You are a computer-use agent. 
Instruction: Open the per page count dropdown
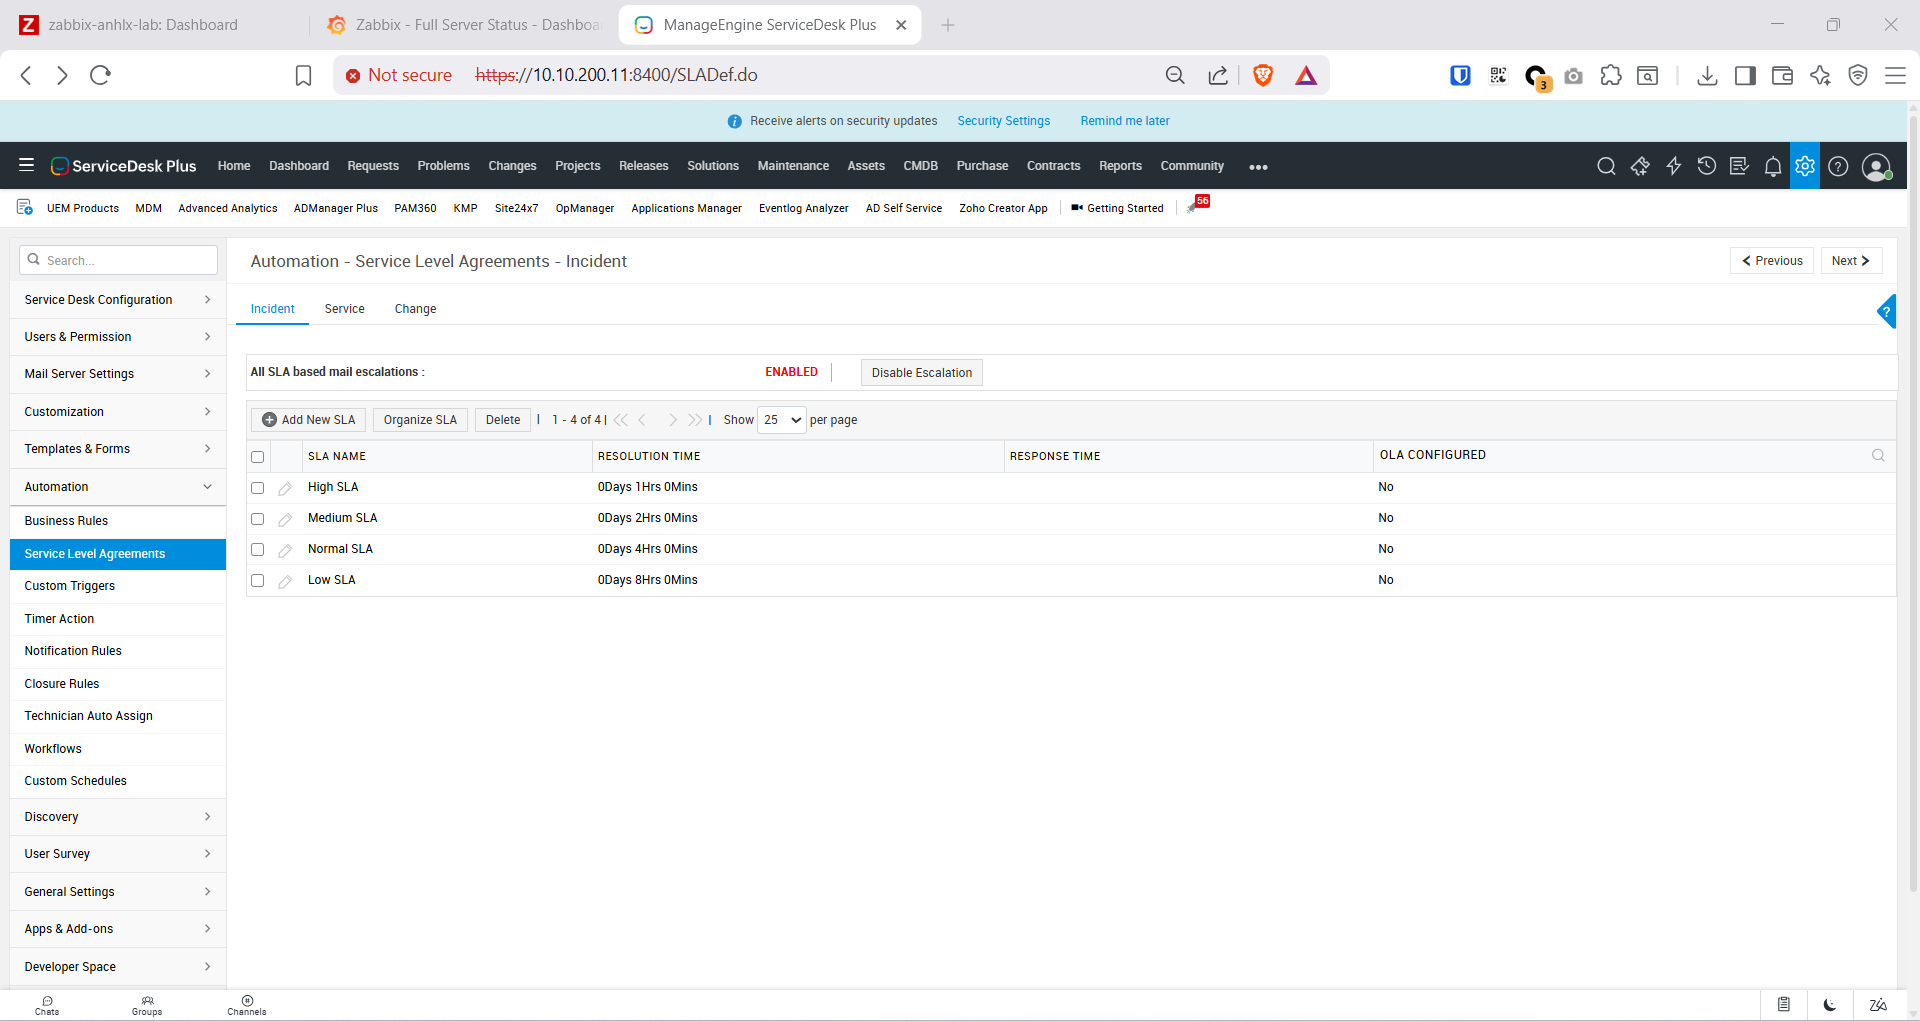tap(782, 420)
